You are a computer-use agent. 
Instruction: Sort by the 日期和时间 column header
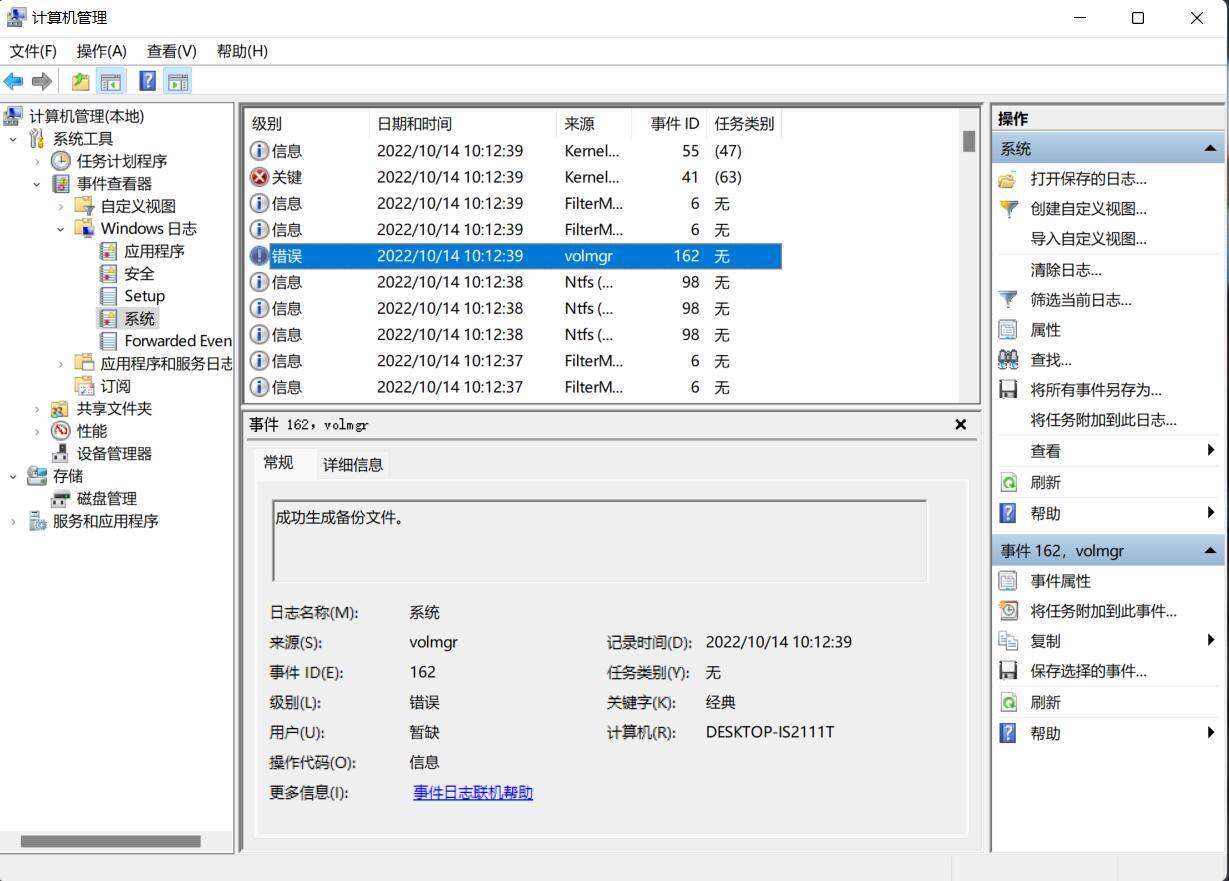click(x=462, y=124)
